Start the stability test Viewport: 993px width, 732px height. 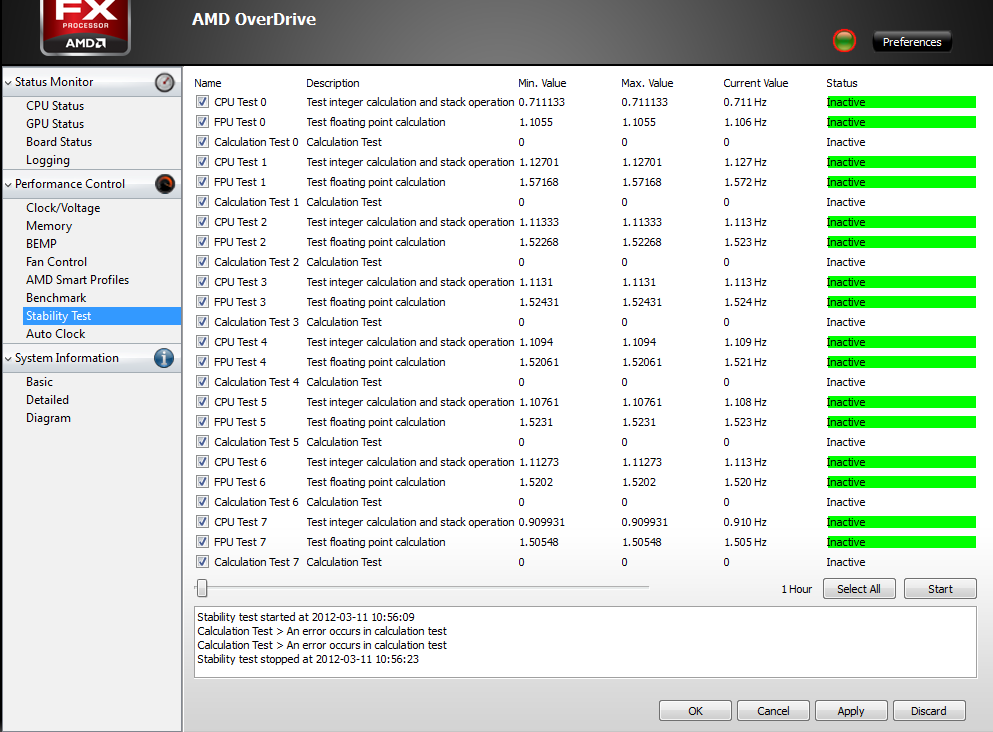point(940,589)
